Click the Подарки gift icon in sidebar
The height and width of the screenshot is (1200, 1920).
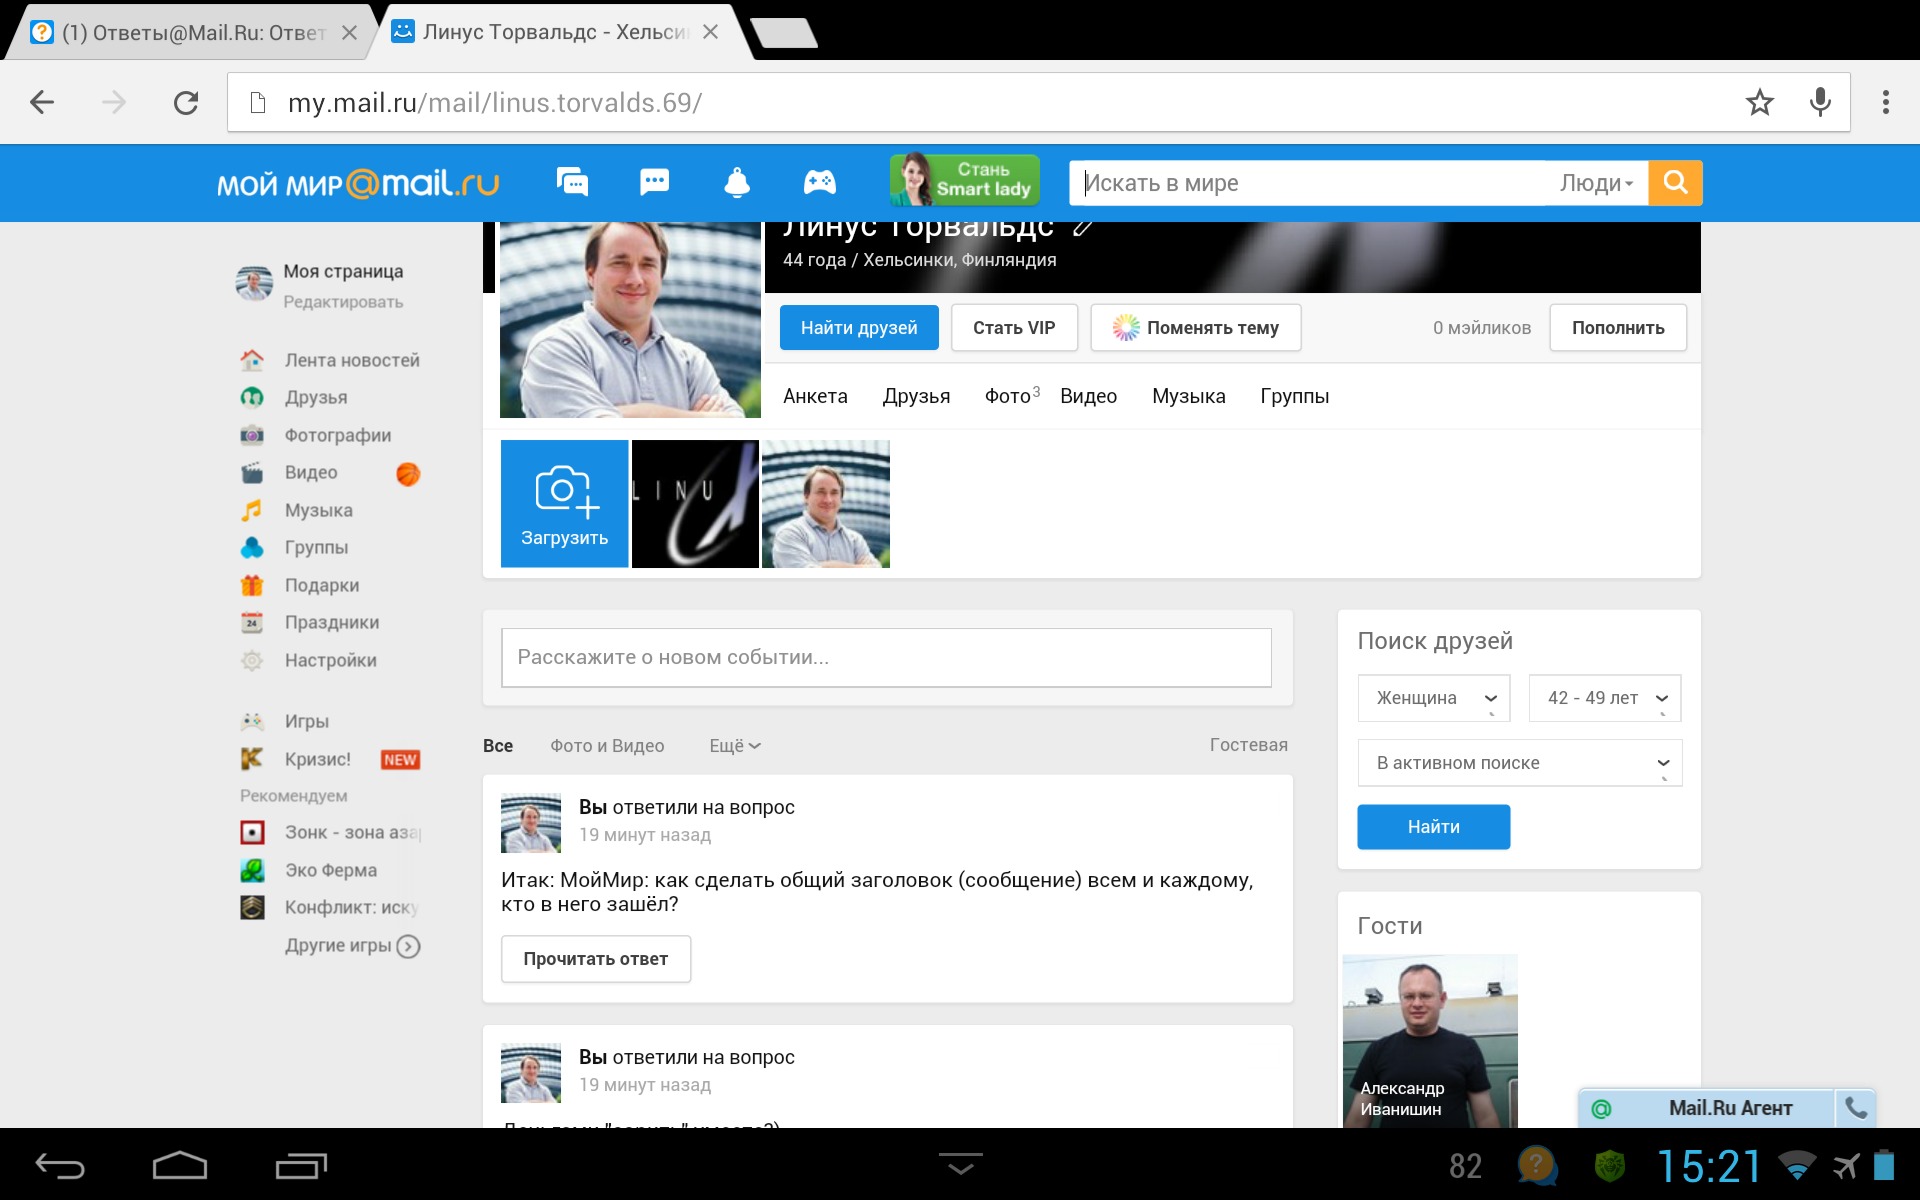(252, 585)
